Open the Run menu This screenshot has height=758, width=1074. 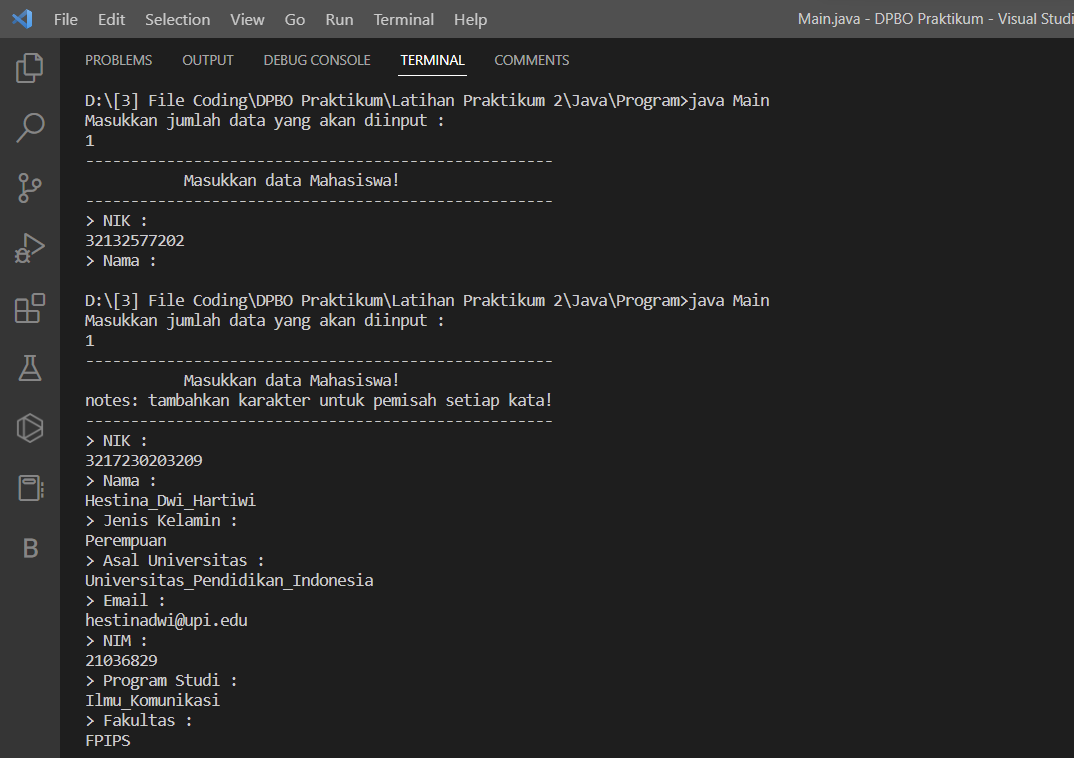point(338,19)
